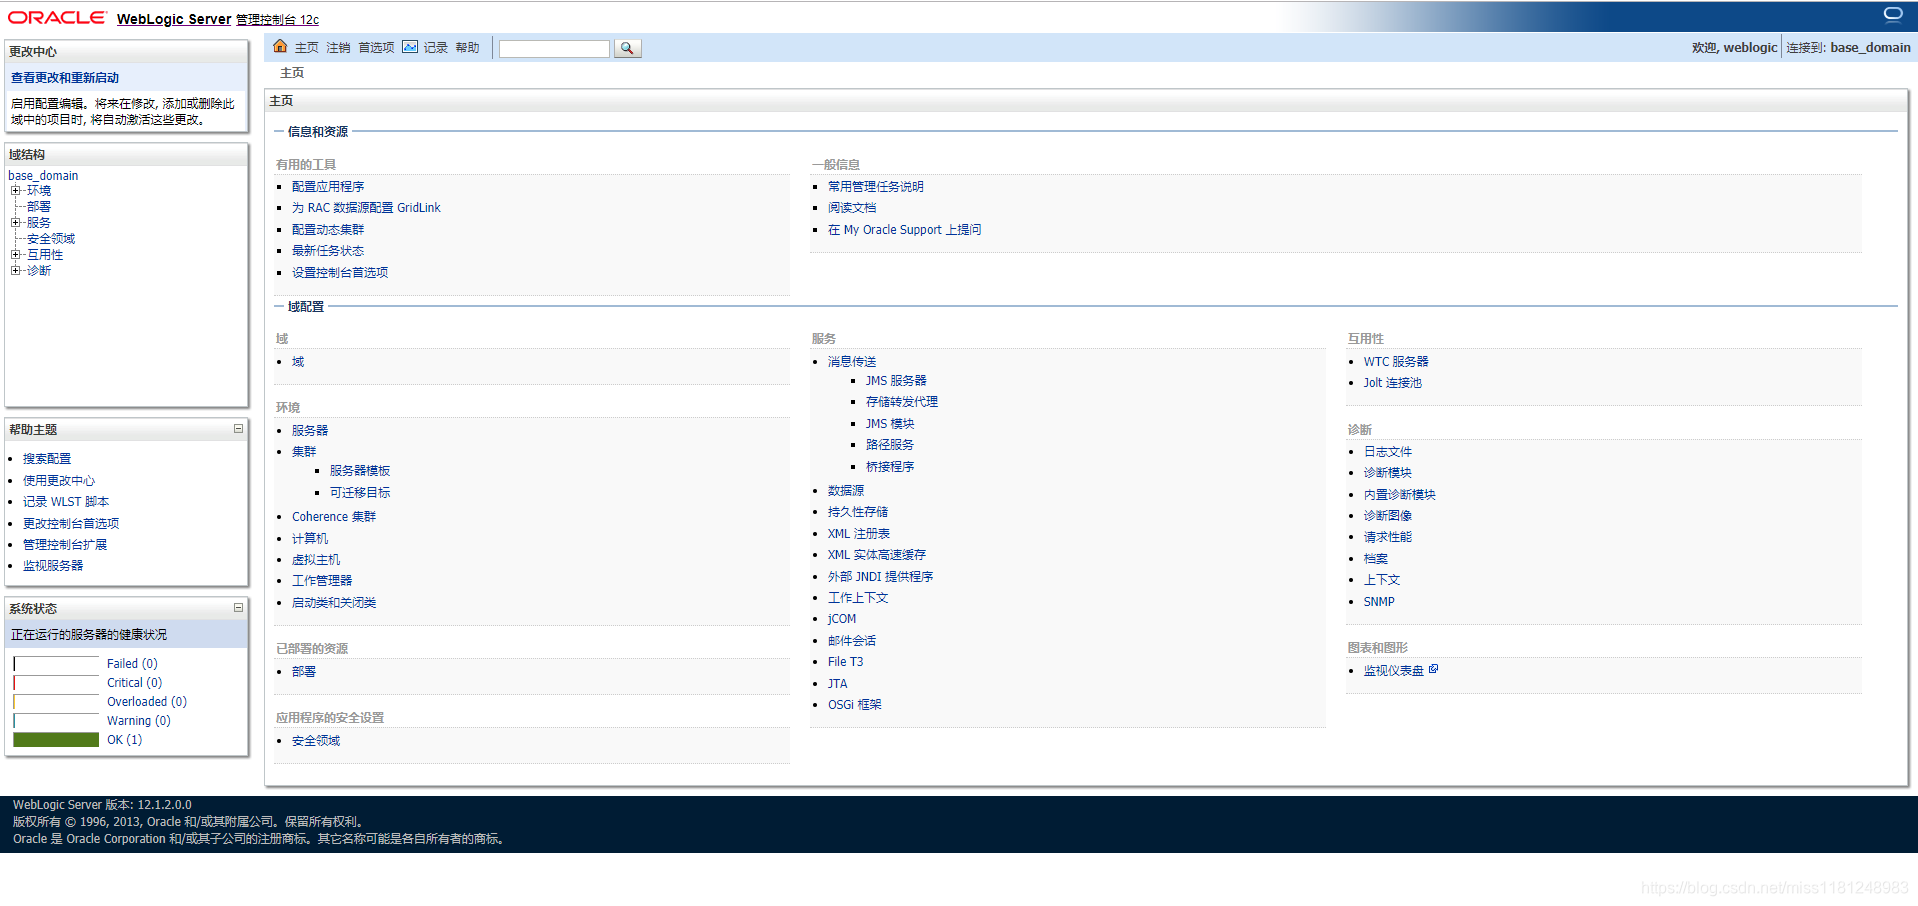Open 存储转发代理 link
Screen dimensions: 1918x906
click(902, 402)
